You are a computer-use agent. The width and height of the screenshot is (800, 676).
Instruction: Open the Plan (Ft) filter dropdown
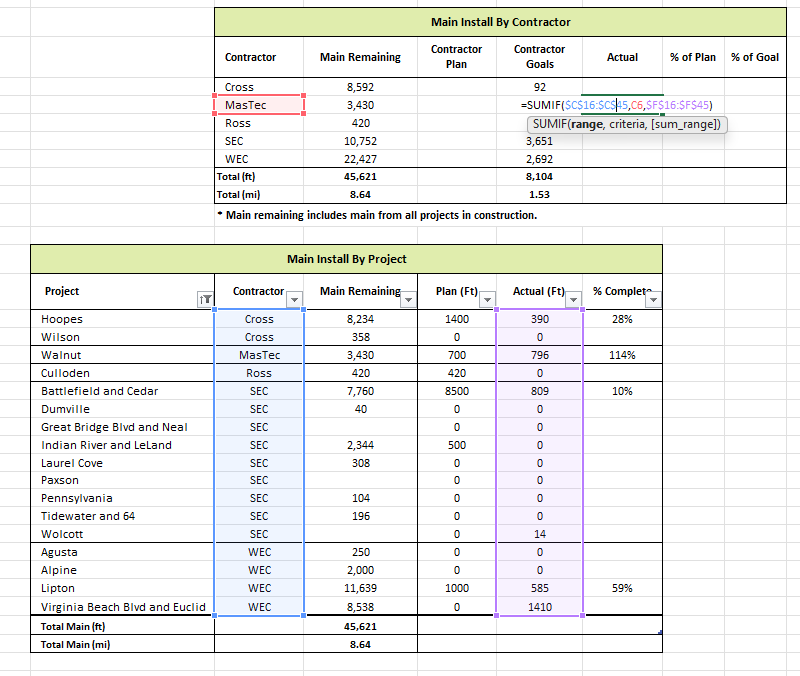pyautogui.click(x=487, y=299)
